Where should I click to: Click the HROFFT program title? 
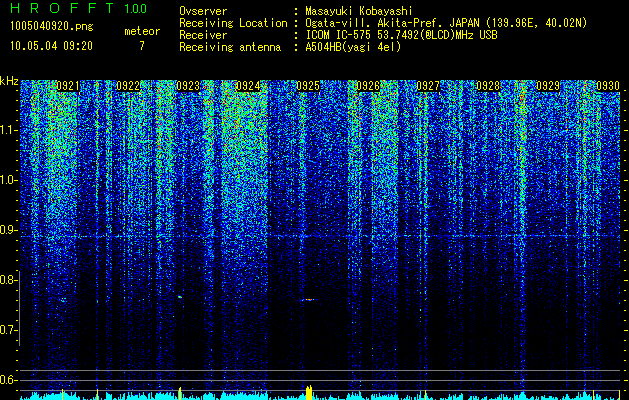(62, 8)
